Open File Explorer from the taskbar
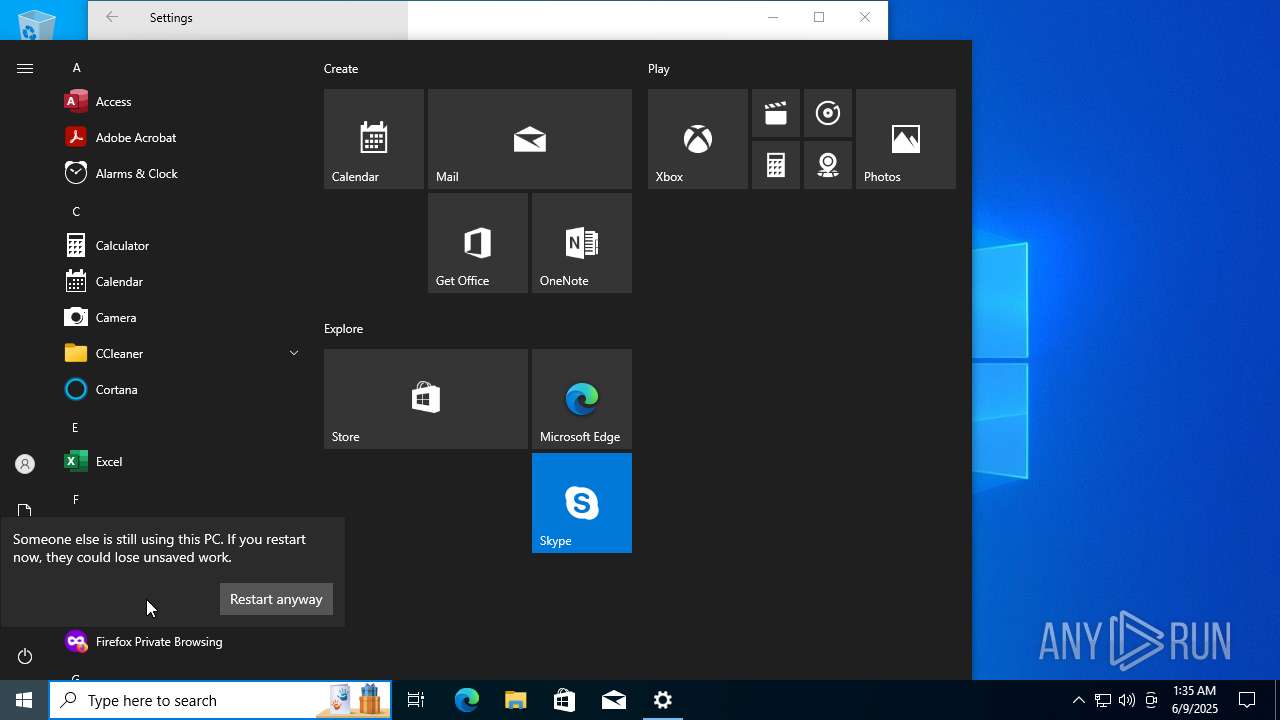 click(x=515, y=700)
